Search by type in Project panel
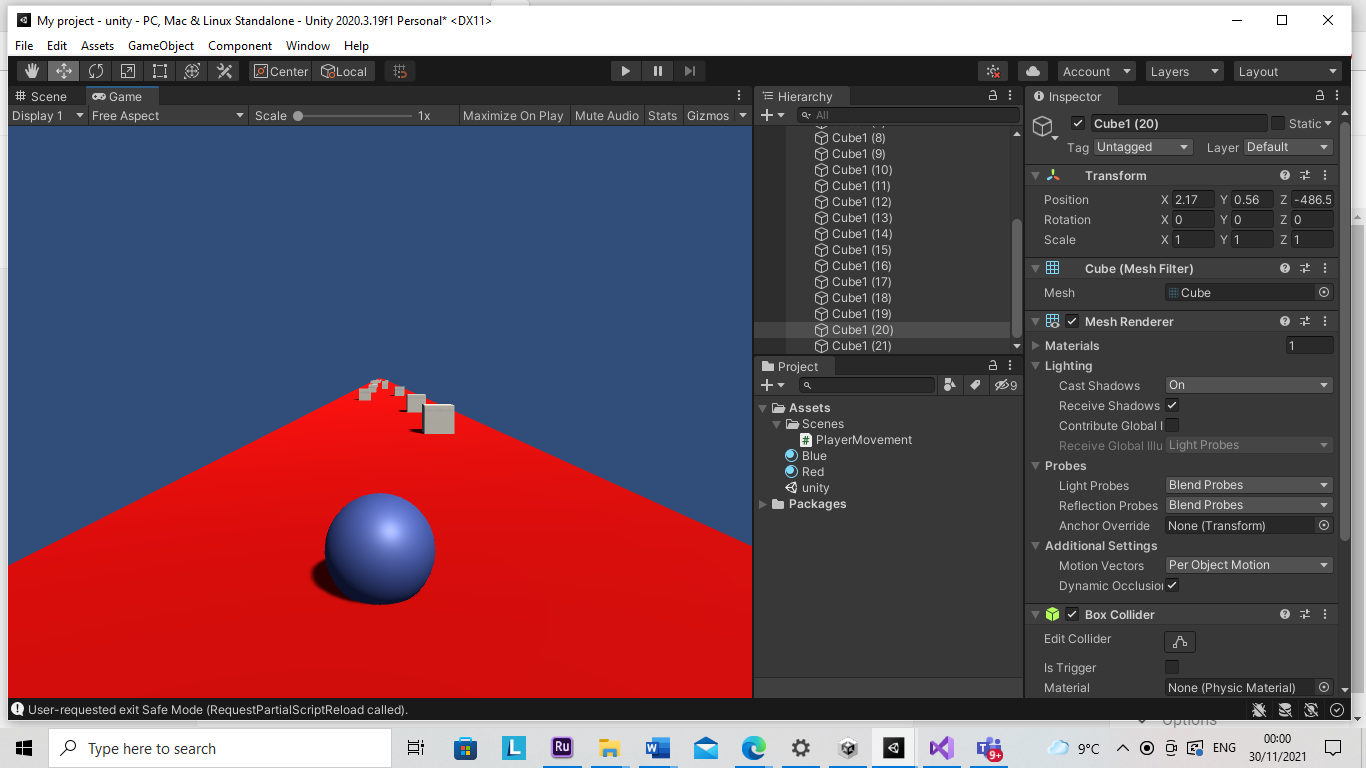 [950, 385]
